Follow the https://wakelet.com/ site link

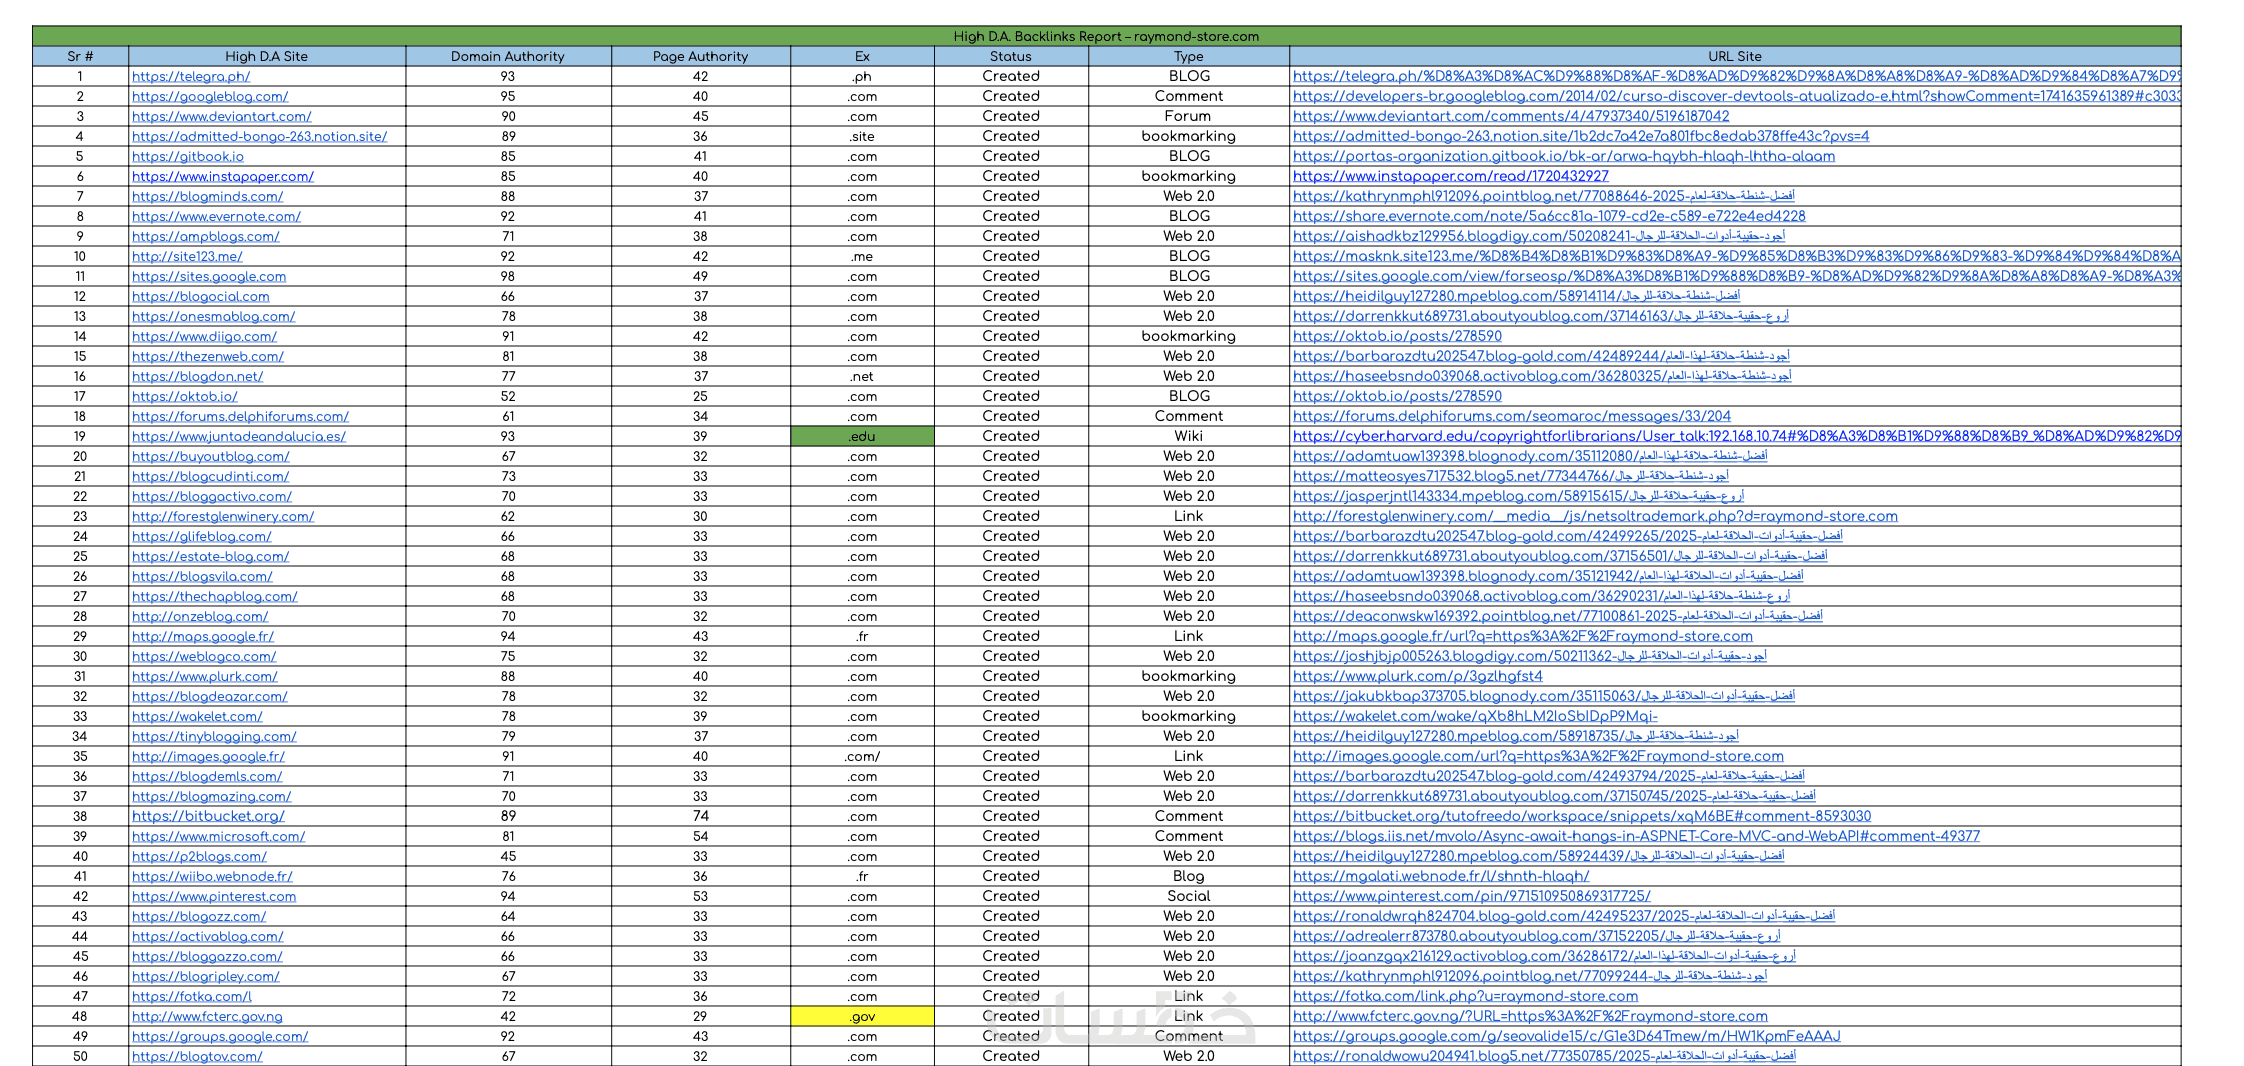[197, 716]
